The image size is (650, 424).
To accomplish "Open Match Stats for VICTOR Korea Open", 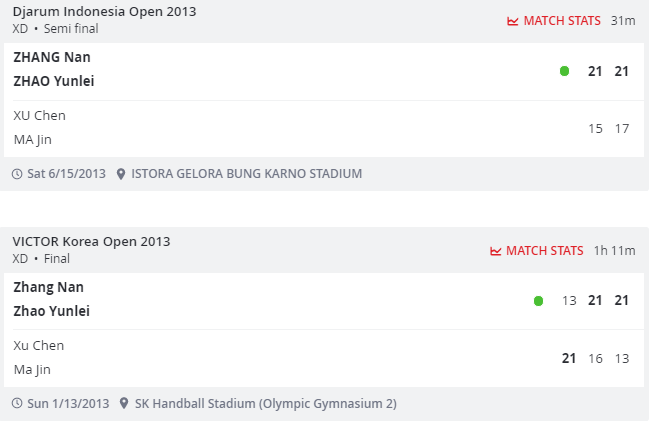I will [545, 250].
